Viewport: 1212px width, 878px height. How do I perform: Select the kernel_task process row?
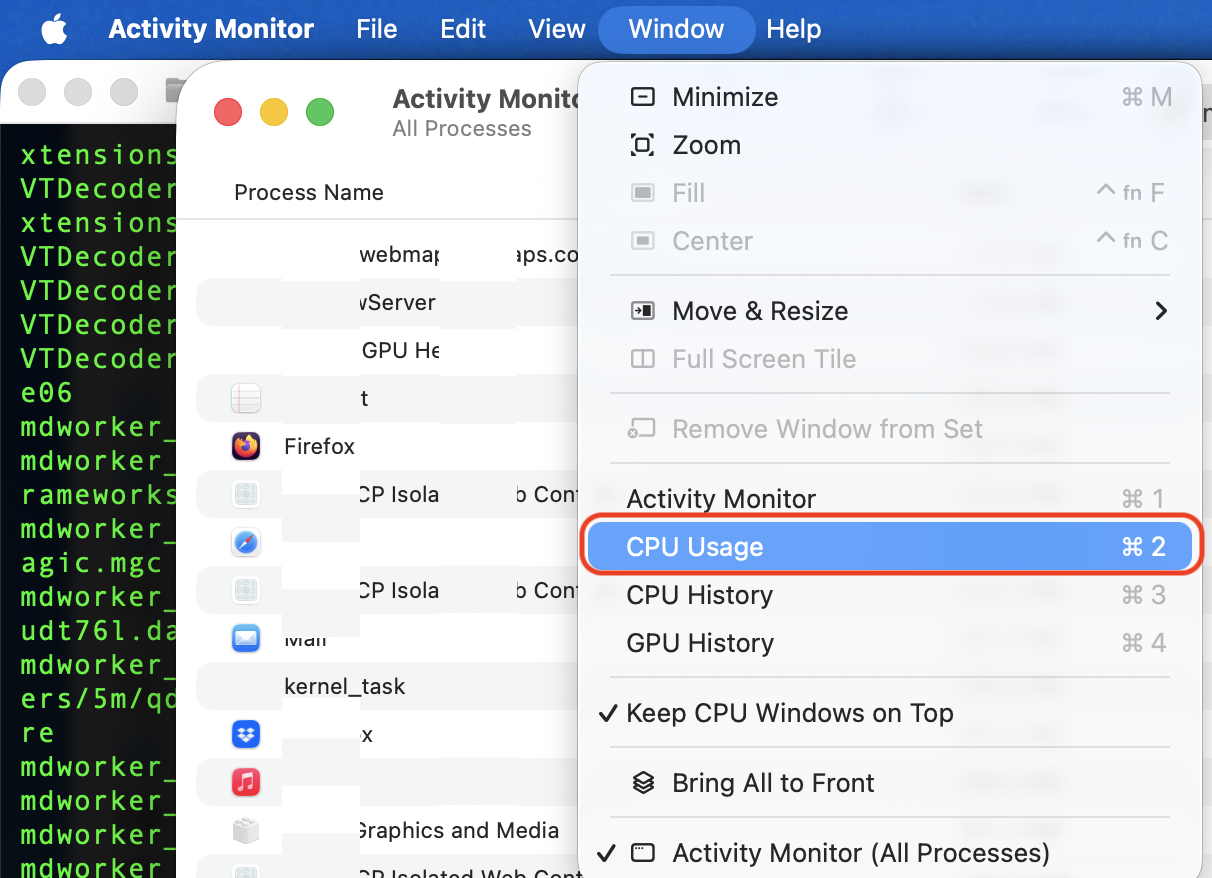click(345, 687)
